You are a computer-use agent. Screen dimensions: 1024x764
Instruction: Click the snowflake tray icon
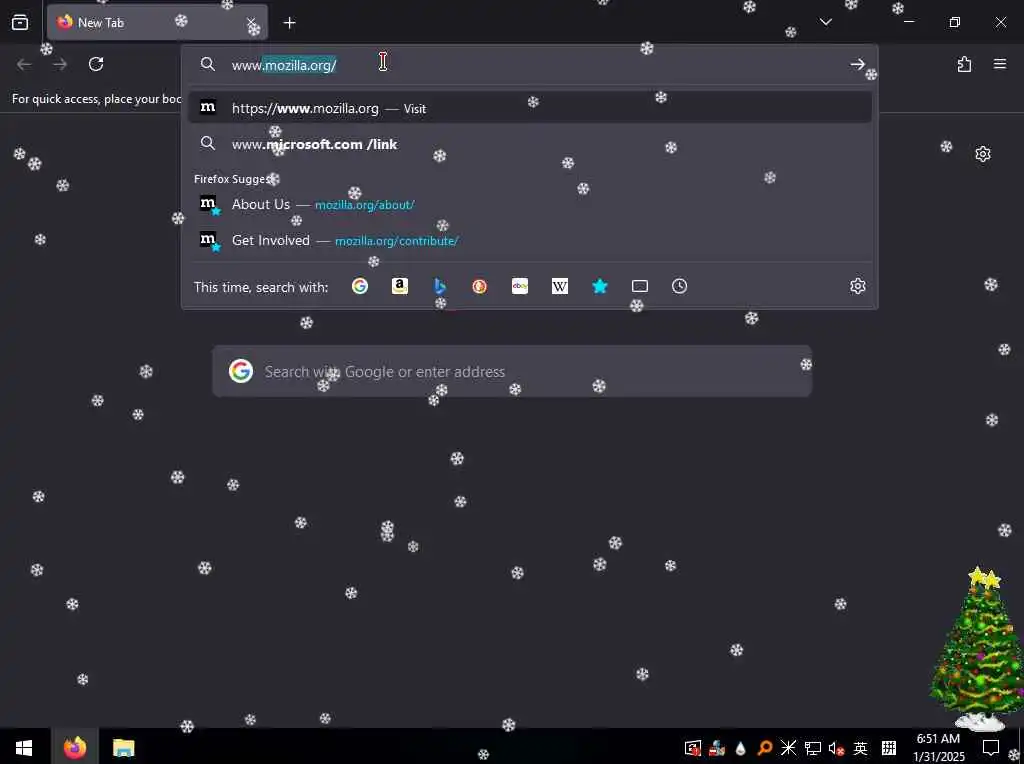coord(788,748)
